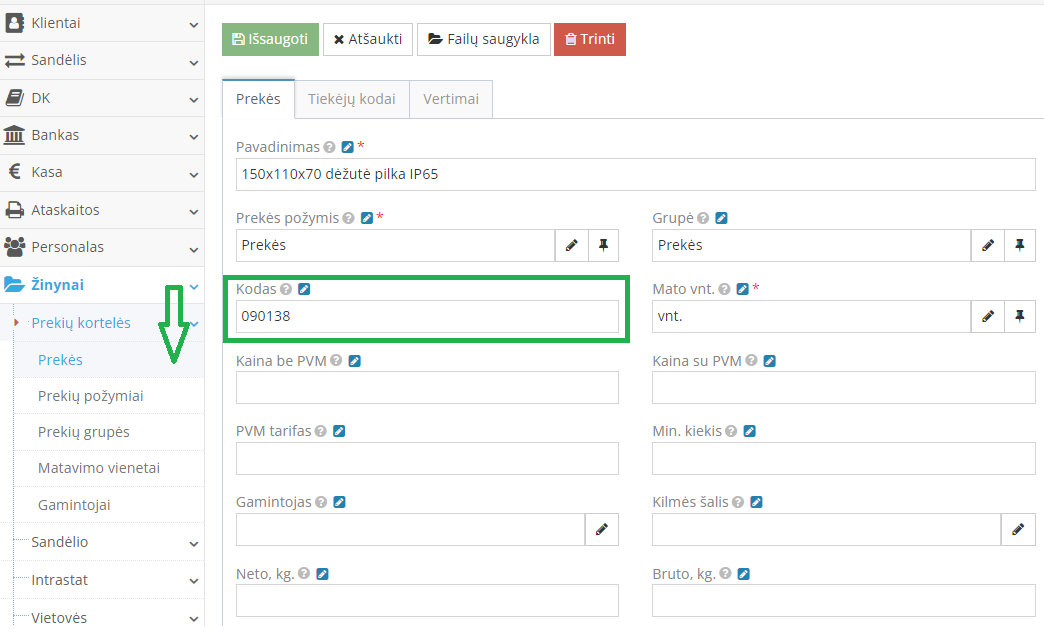Click pin icon beside Mato vnt. field
This screenshot has width=1044, height=632.
coord(1019,316)
